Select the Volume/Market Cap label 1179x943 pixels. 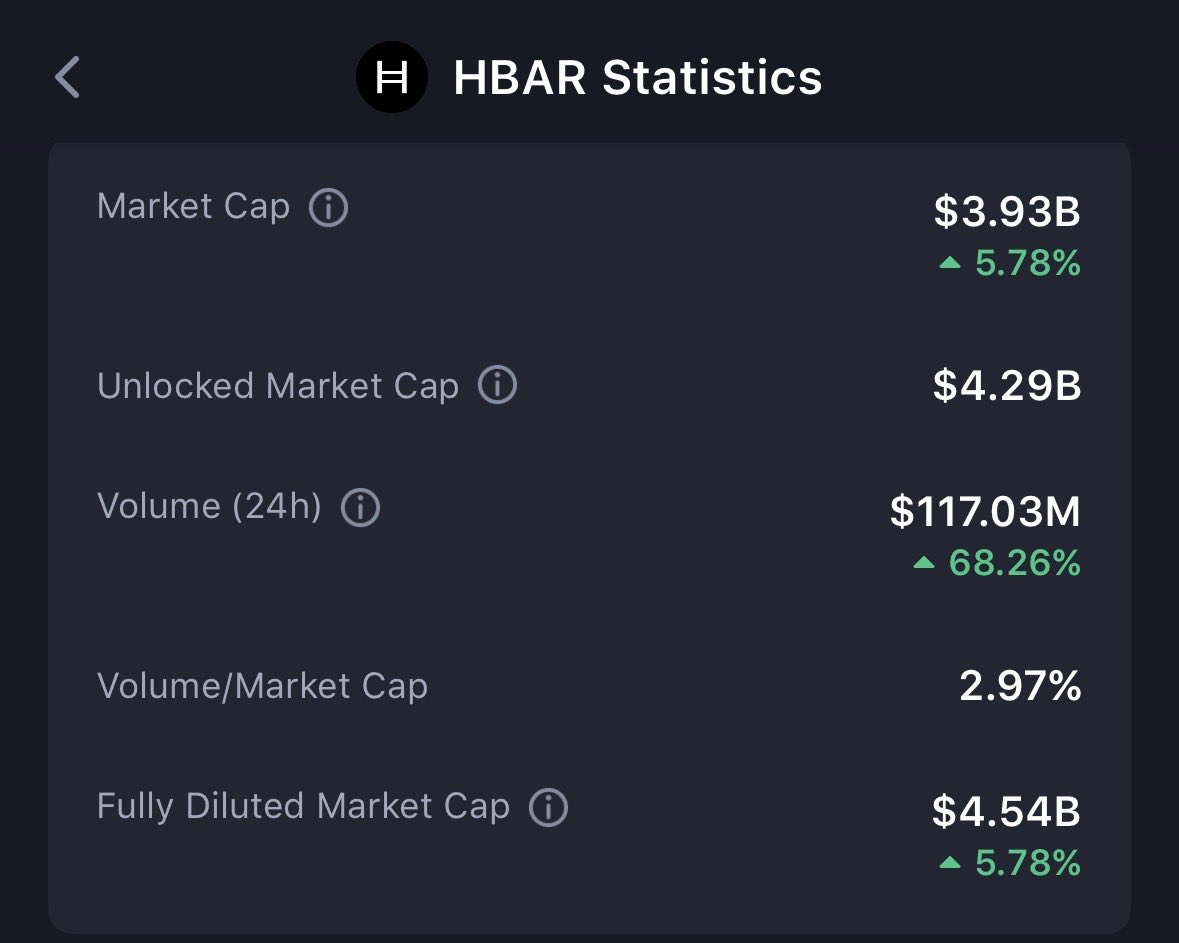pos(262,687)
